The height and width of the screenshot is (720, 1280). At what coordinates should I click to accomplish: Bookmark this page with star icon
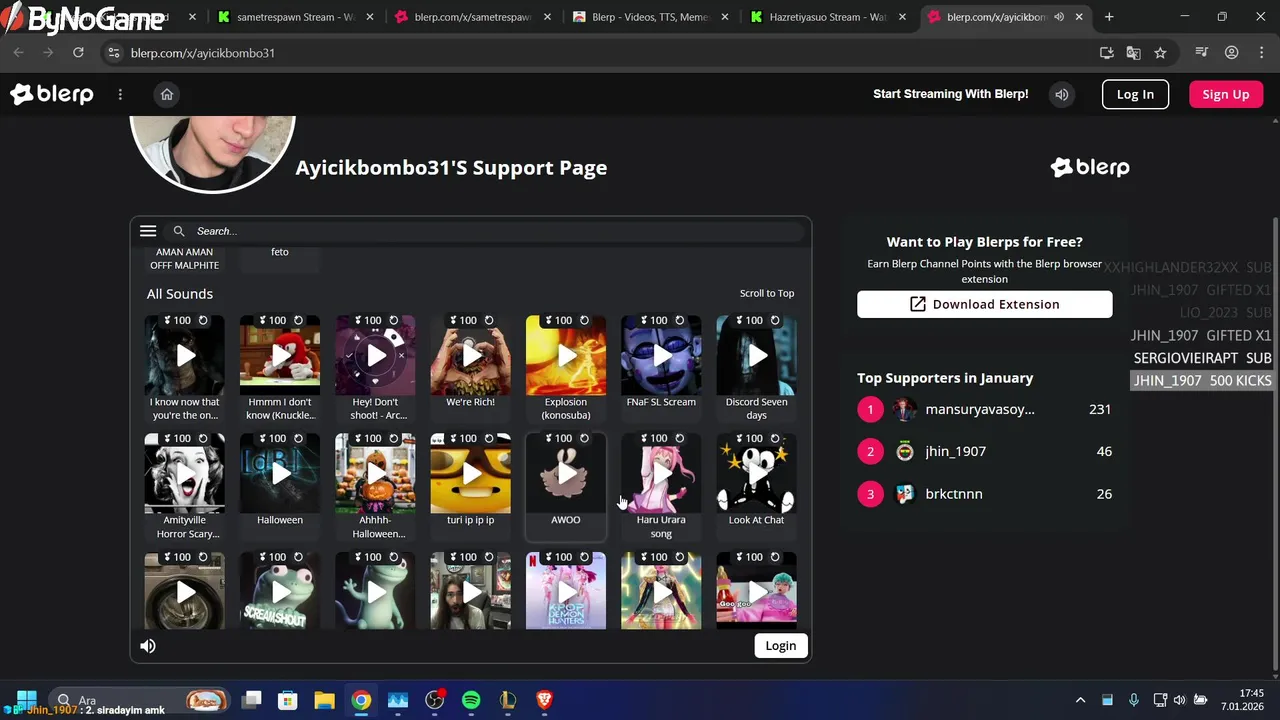[1160, 52]
